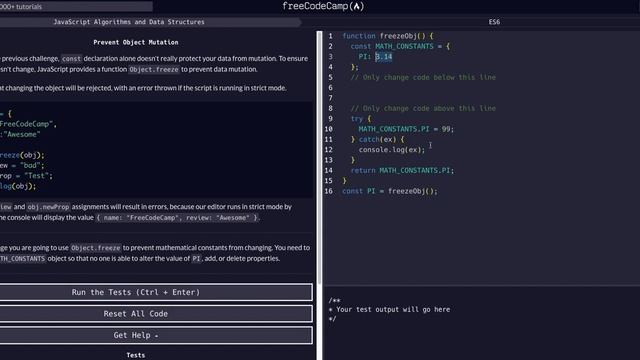The height and width of the screenshot is (360, 640).
Task: Open the ES6 breadcrumb link
Action: pyautogui.click(x=494, y=22)
